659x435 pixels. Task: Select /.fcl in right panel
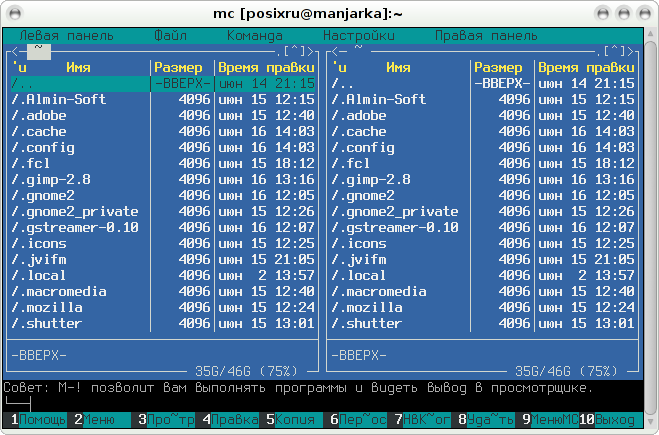(x=482, y=163)
